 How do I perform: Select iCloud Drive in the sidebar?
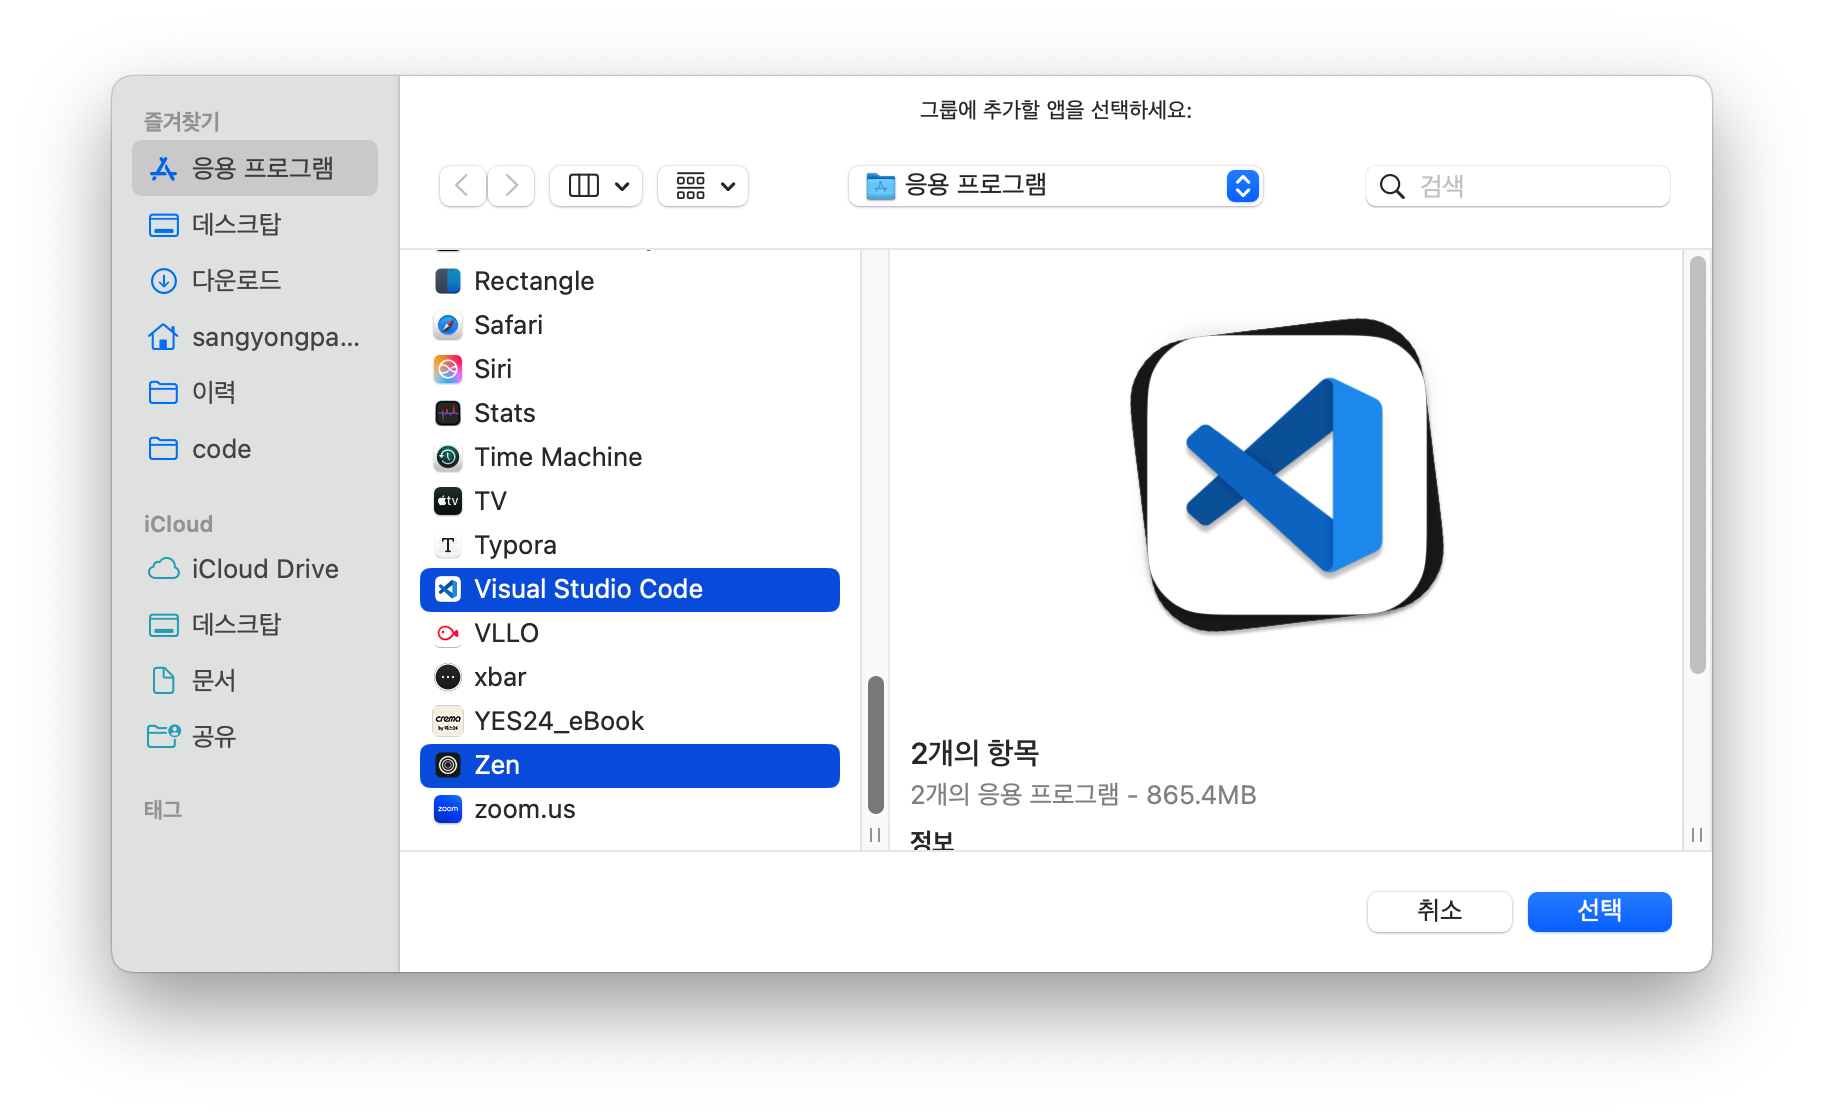point(264,568)
